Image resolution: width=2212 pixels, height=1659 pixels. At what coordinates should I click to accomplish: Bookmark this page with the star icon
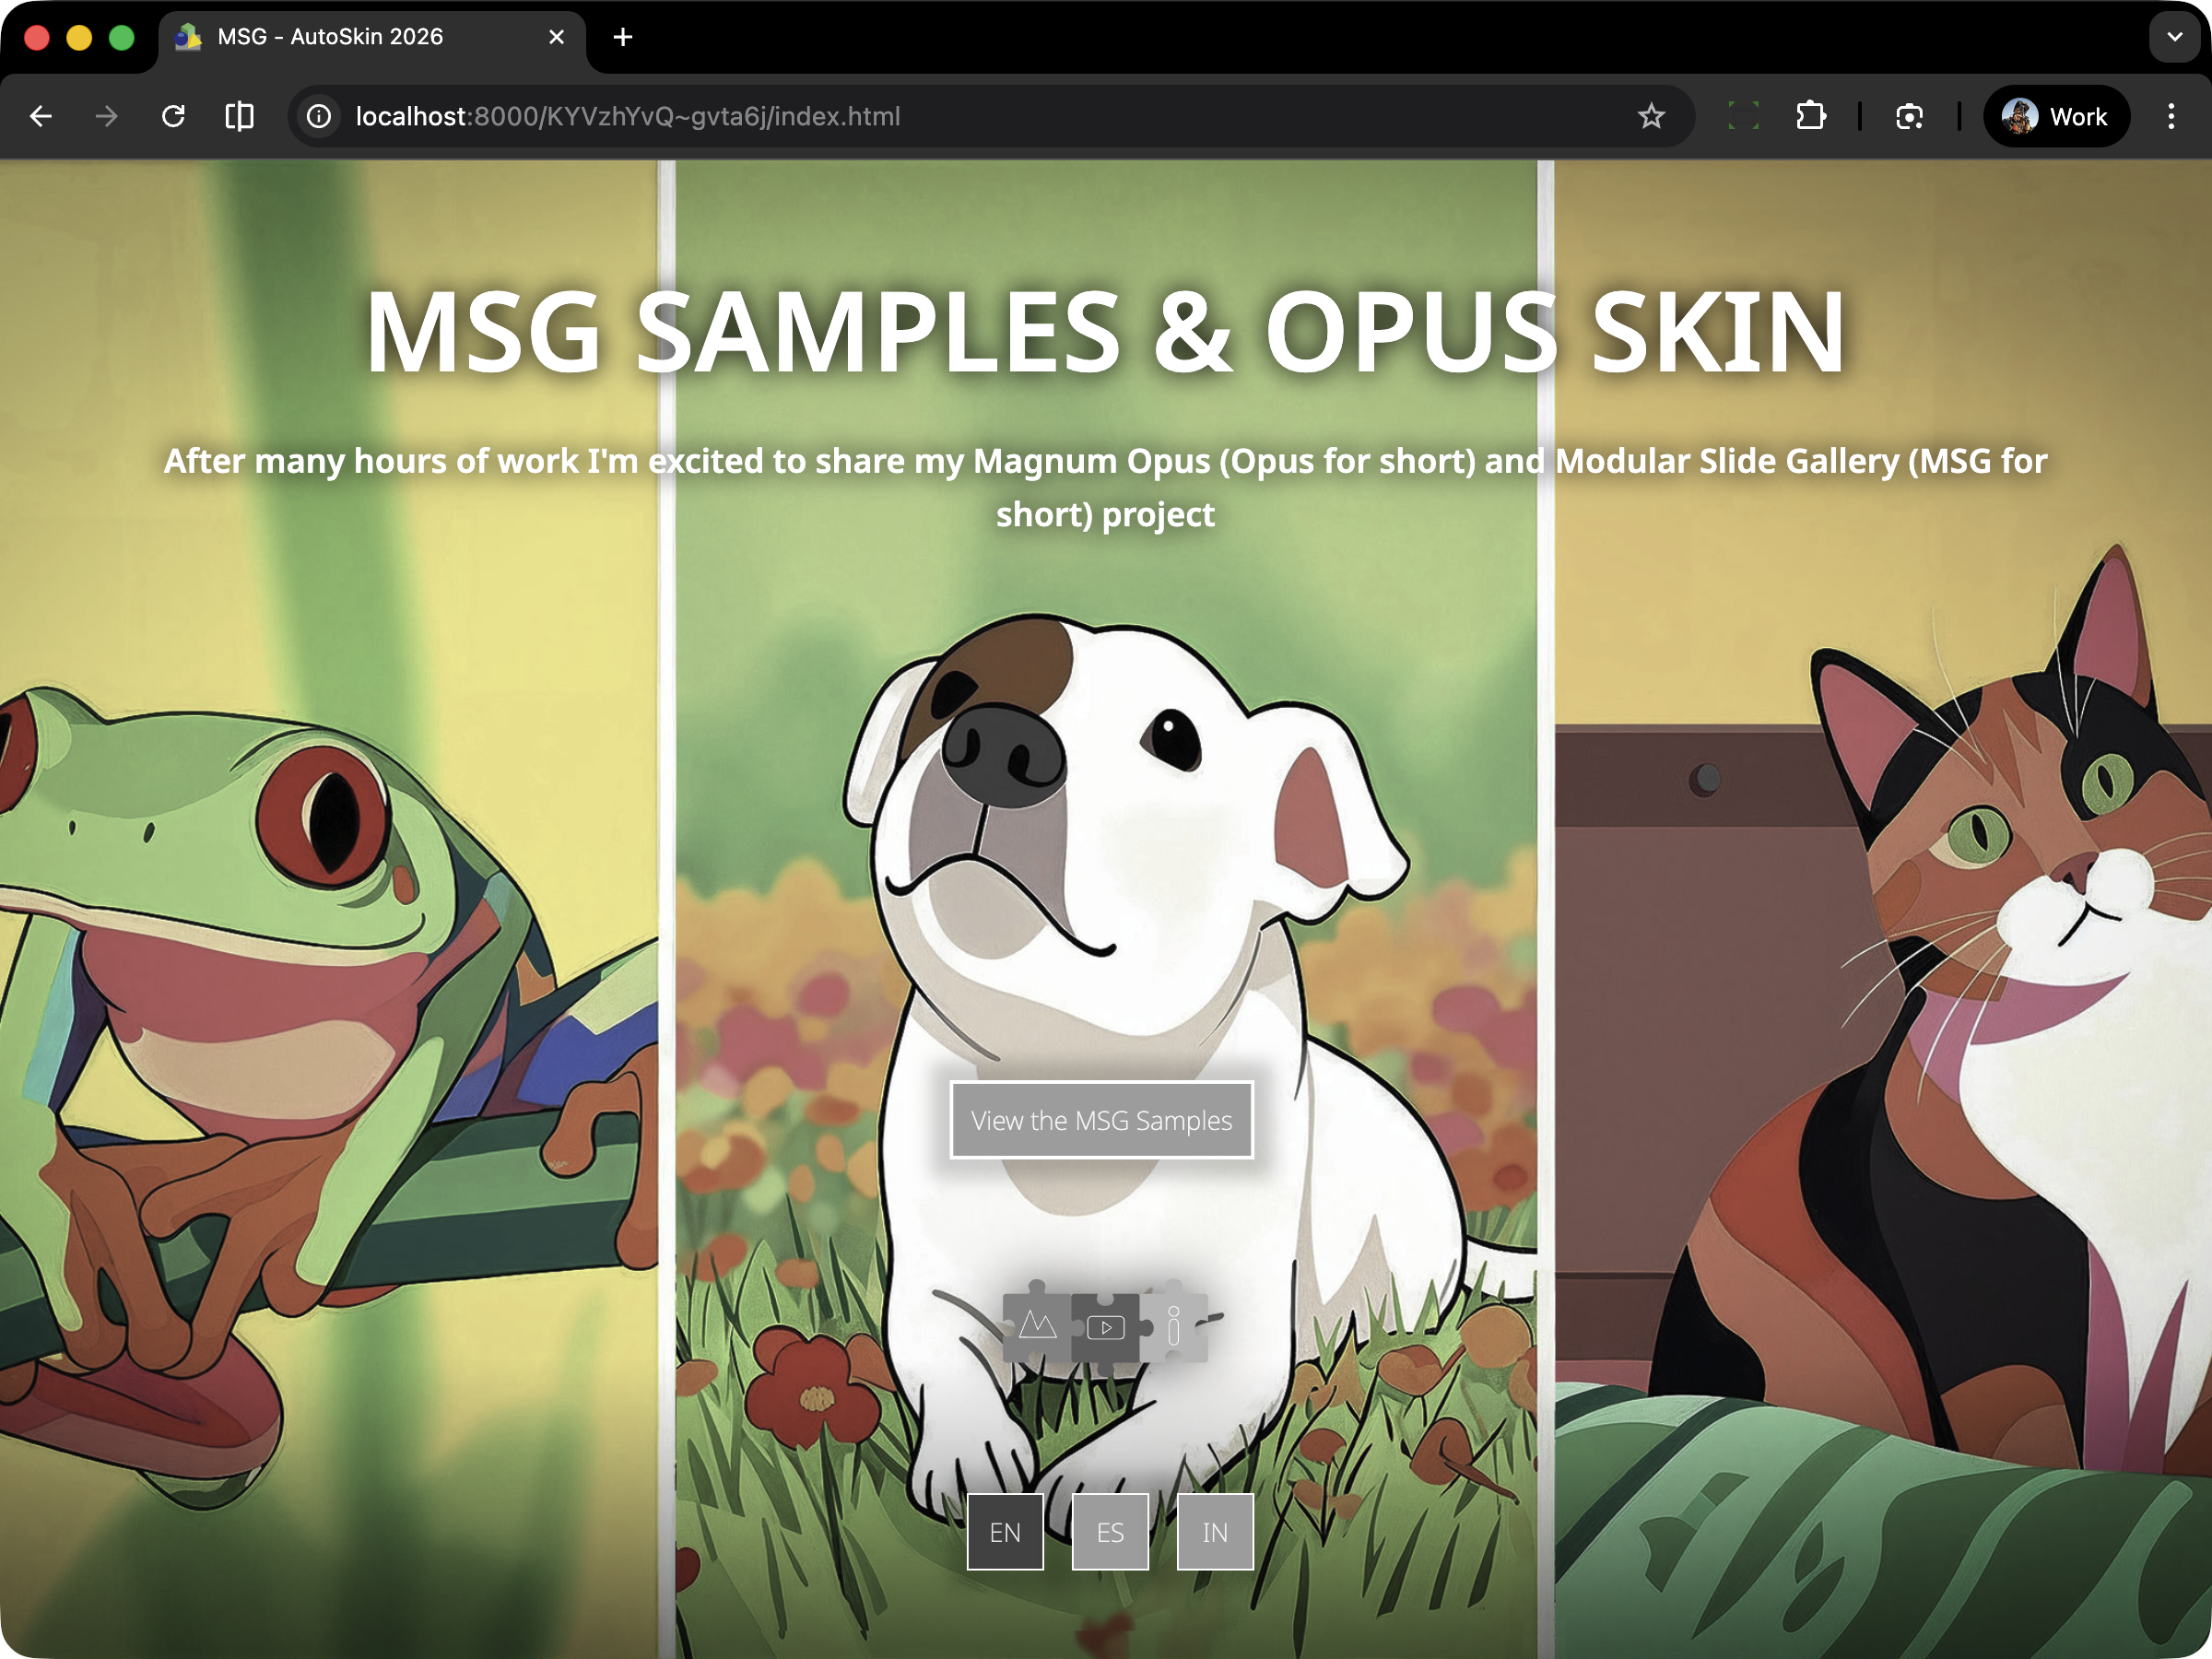[1651, 117]
